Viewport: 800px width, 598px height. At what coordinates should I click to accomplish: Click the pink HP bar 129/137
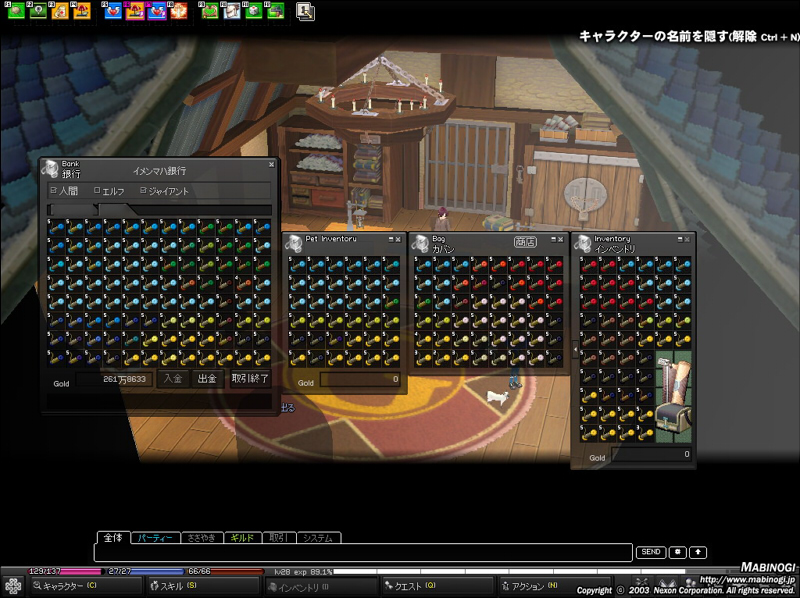65,571
